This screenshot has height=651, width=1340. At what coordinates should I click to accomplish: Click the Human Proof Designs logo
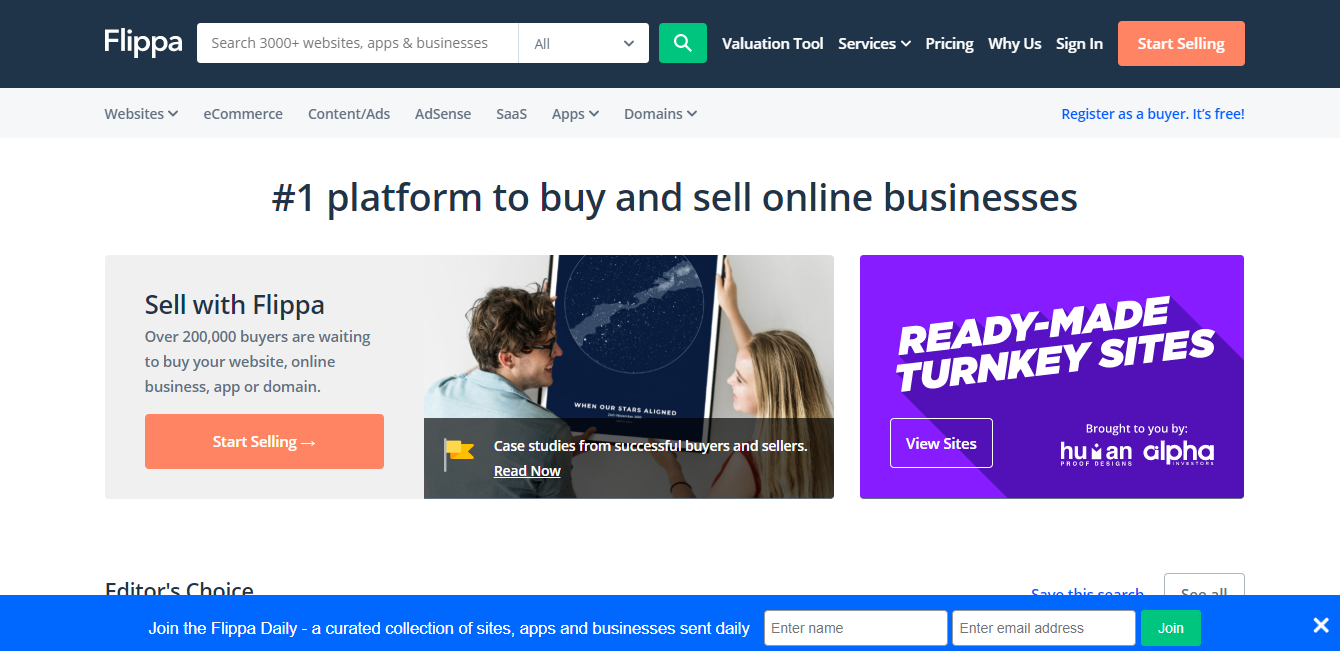coord(1096,454)
